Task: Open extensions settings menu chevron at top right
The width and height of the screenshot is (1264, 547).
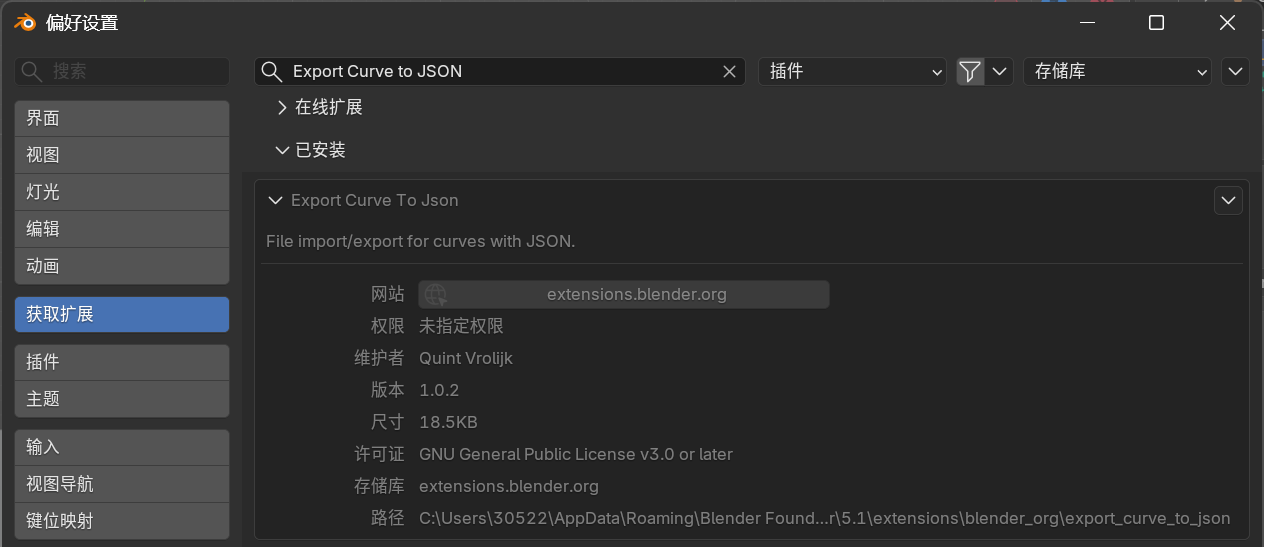Action: (1235, 71)
